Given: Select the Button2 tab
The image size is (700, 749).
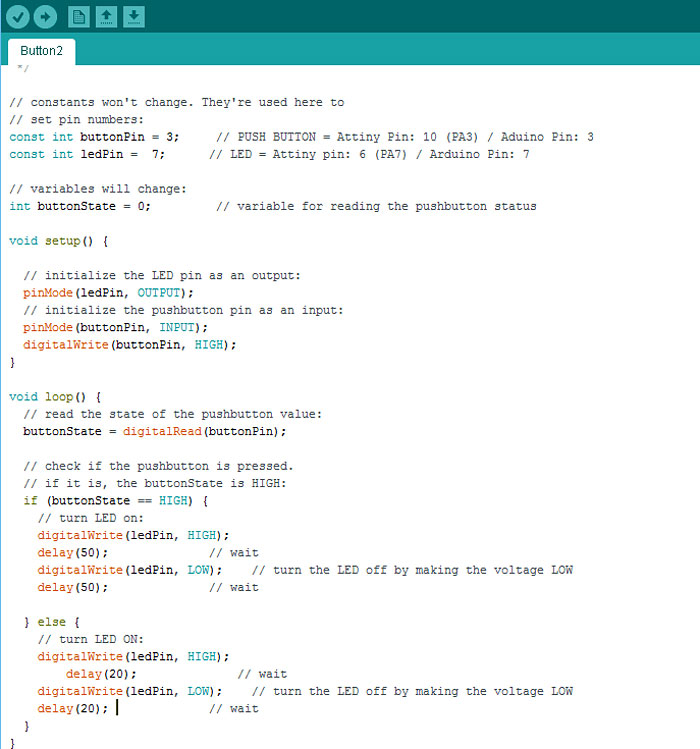Looking at the screenshot, I should [42, 51].
